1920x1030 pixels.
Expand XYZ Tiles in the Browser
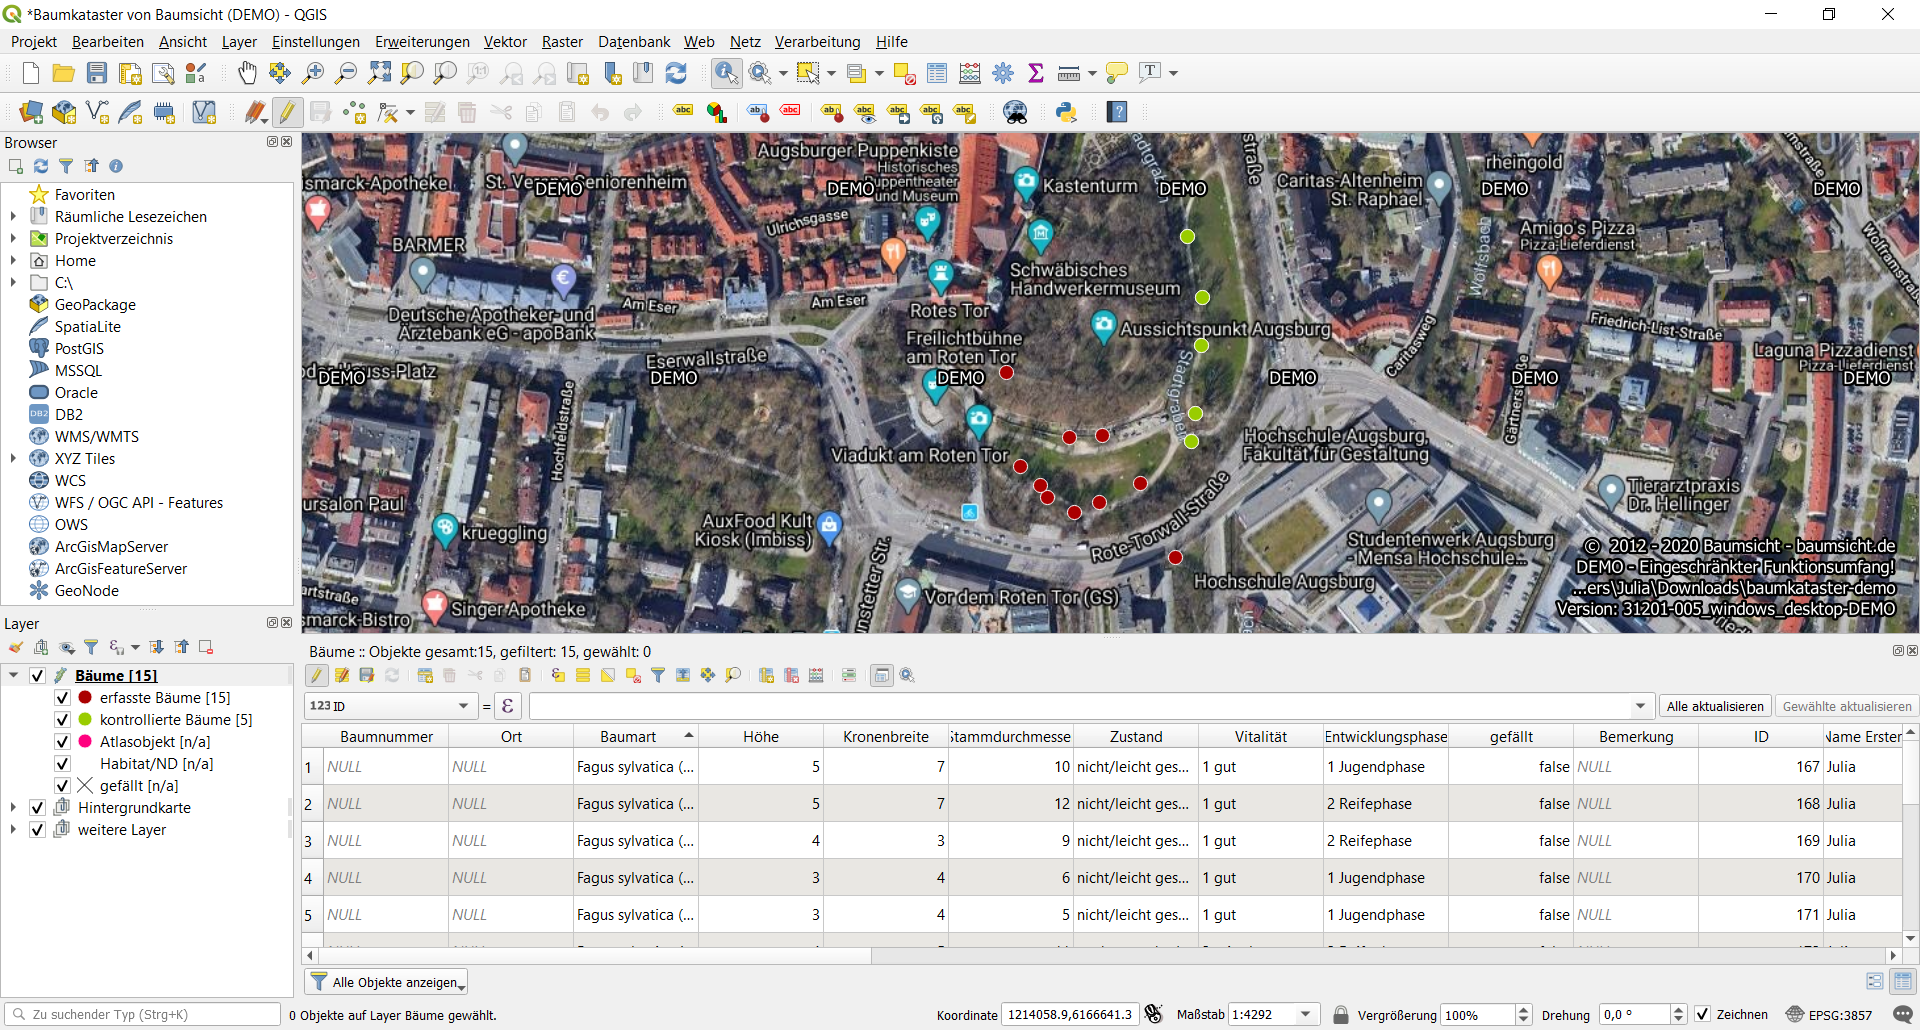(x=14, y=459)
